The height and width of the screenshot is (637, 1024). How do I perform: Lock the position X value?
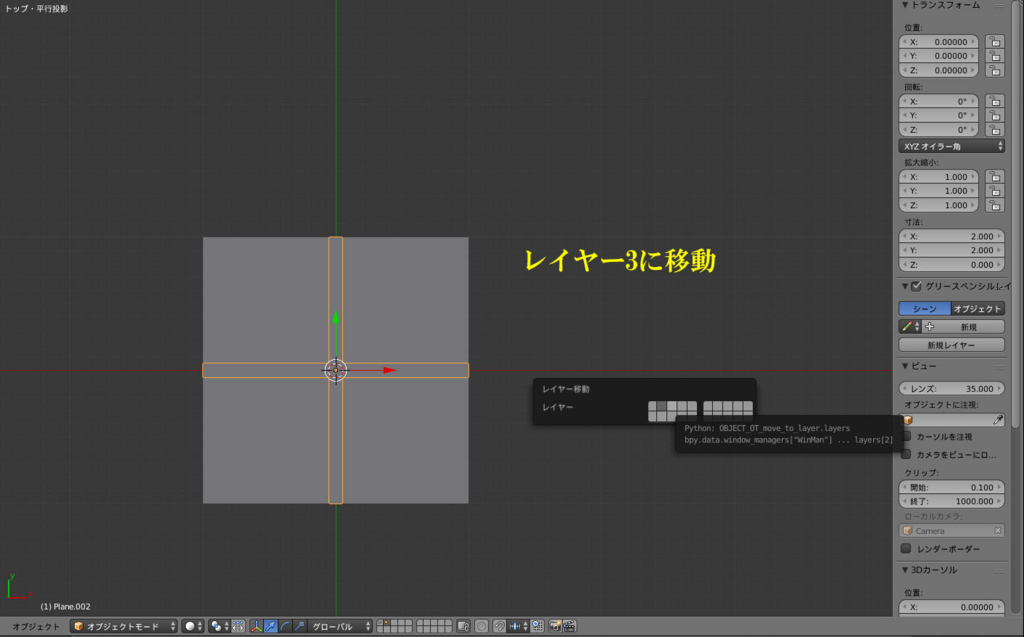pos(995,42)
